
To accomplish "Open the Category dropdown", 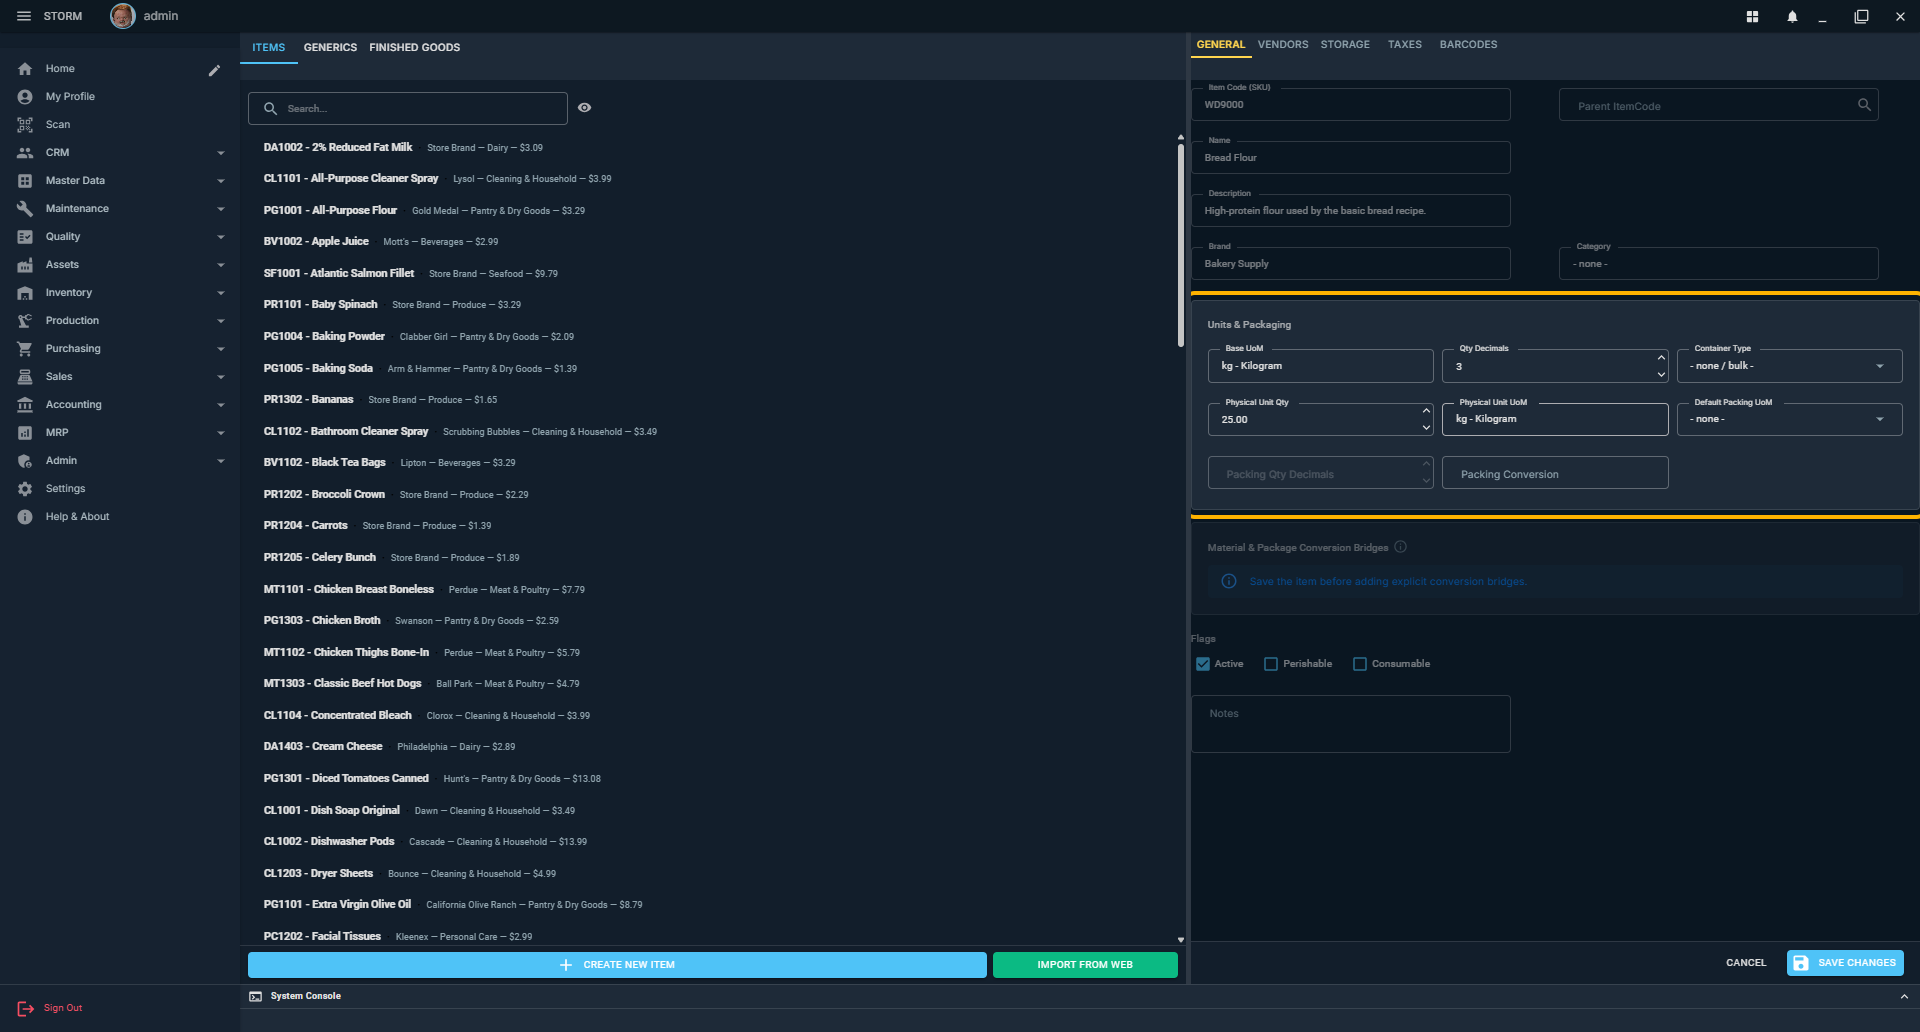I will coord(1718,264).
